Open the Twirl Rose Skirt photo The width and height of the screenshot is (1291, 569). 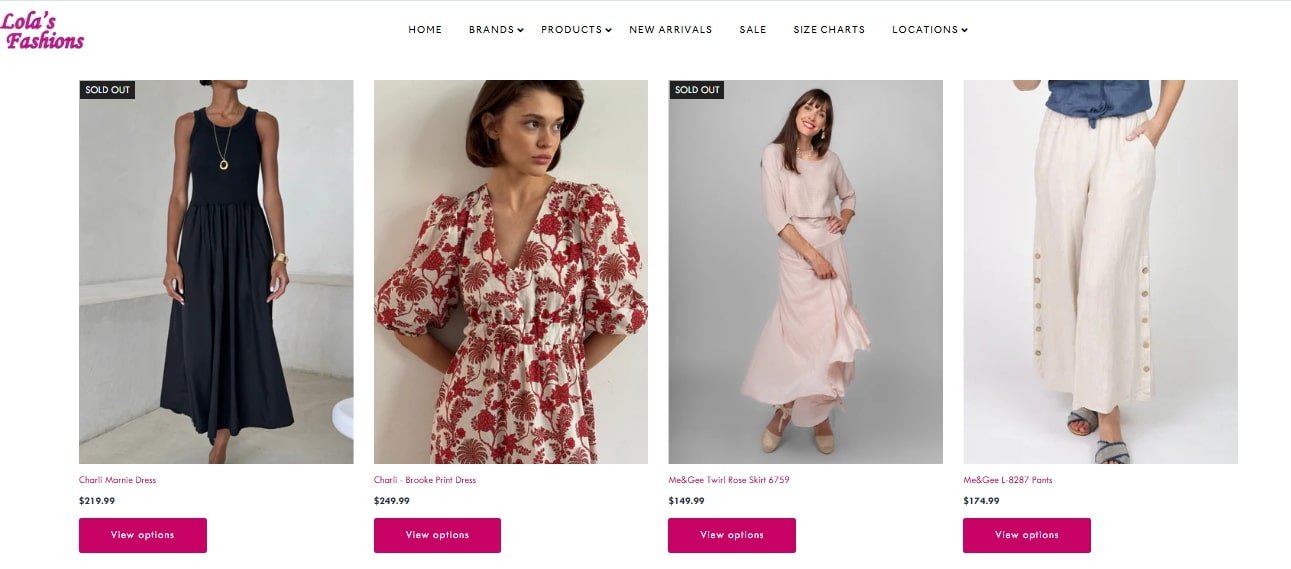pyautogui.click(x=805, y=272)
